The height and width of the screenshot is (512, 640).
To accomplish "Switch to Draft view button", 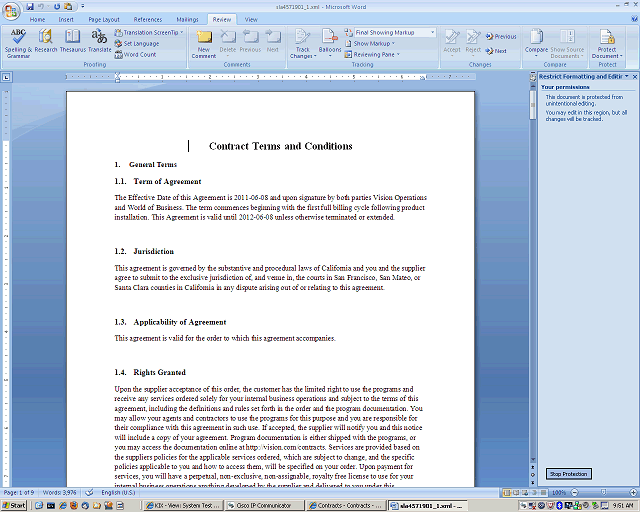I will coord(543,492).
